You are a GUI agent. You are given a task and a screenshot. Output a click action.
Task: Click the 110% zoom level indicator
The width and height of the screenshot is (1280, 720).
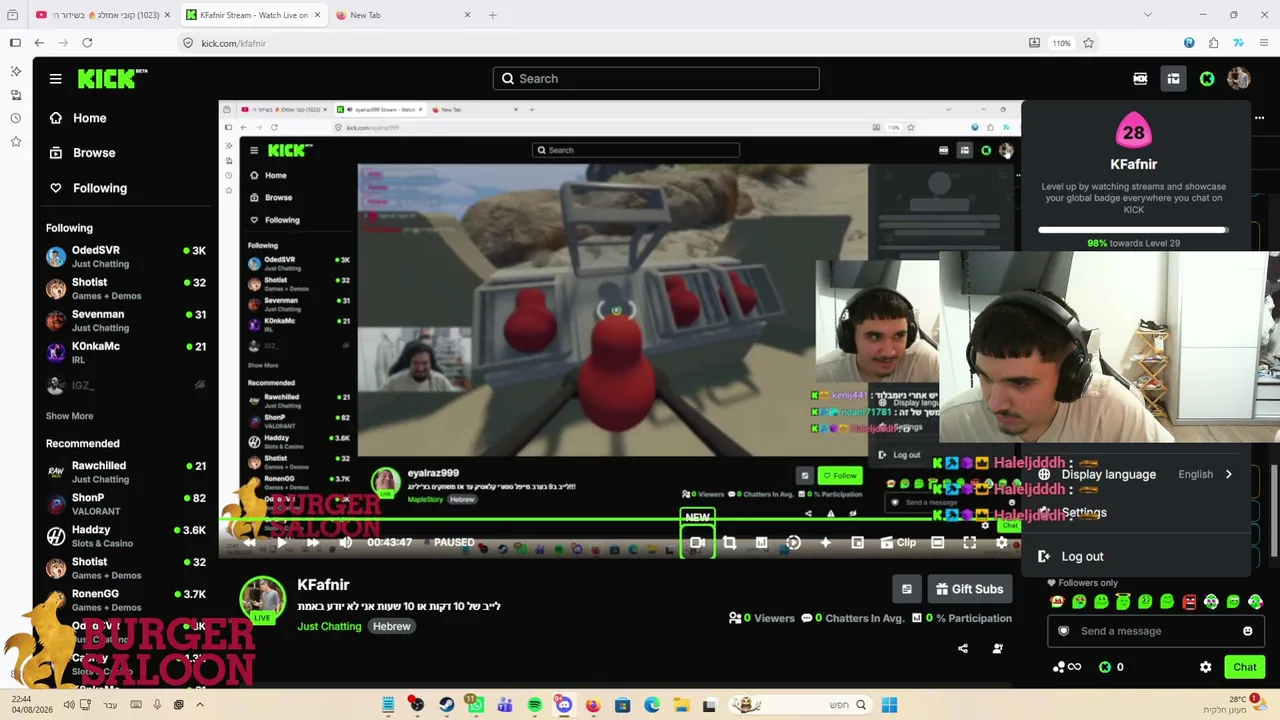(x=1061, y=43)
